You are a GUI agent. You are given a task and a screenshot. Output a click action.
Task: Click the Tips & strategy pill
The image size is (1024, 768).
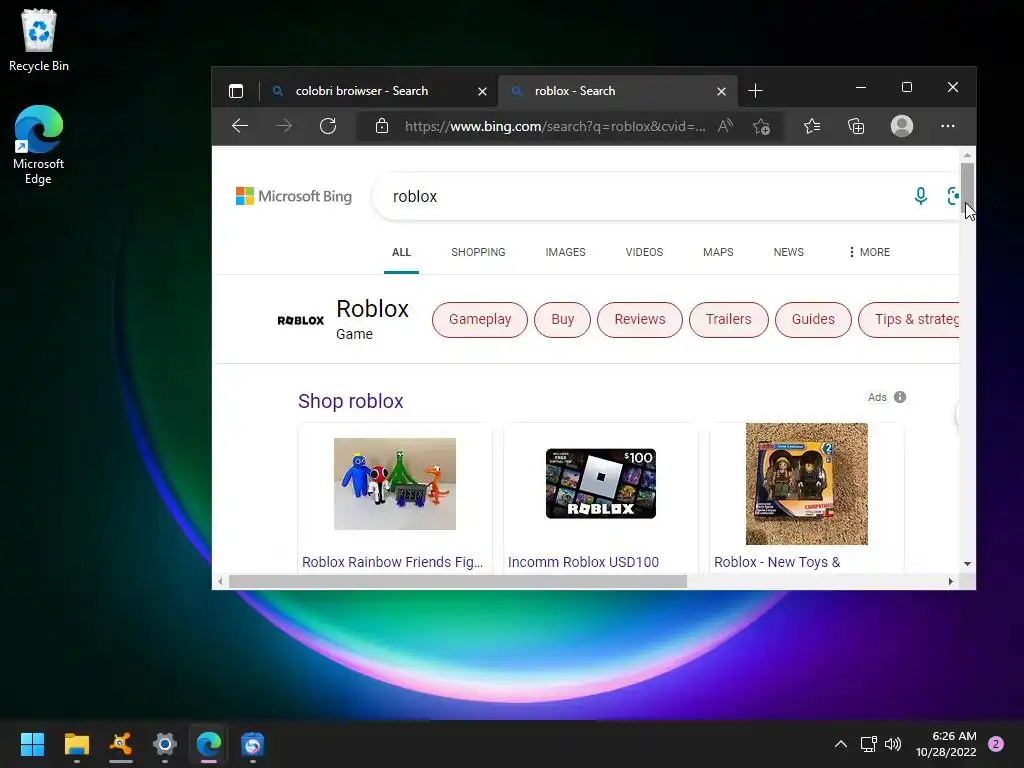point(909,319)
